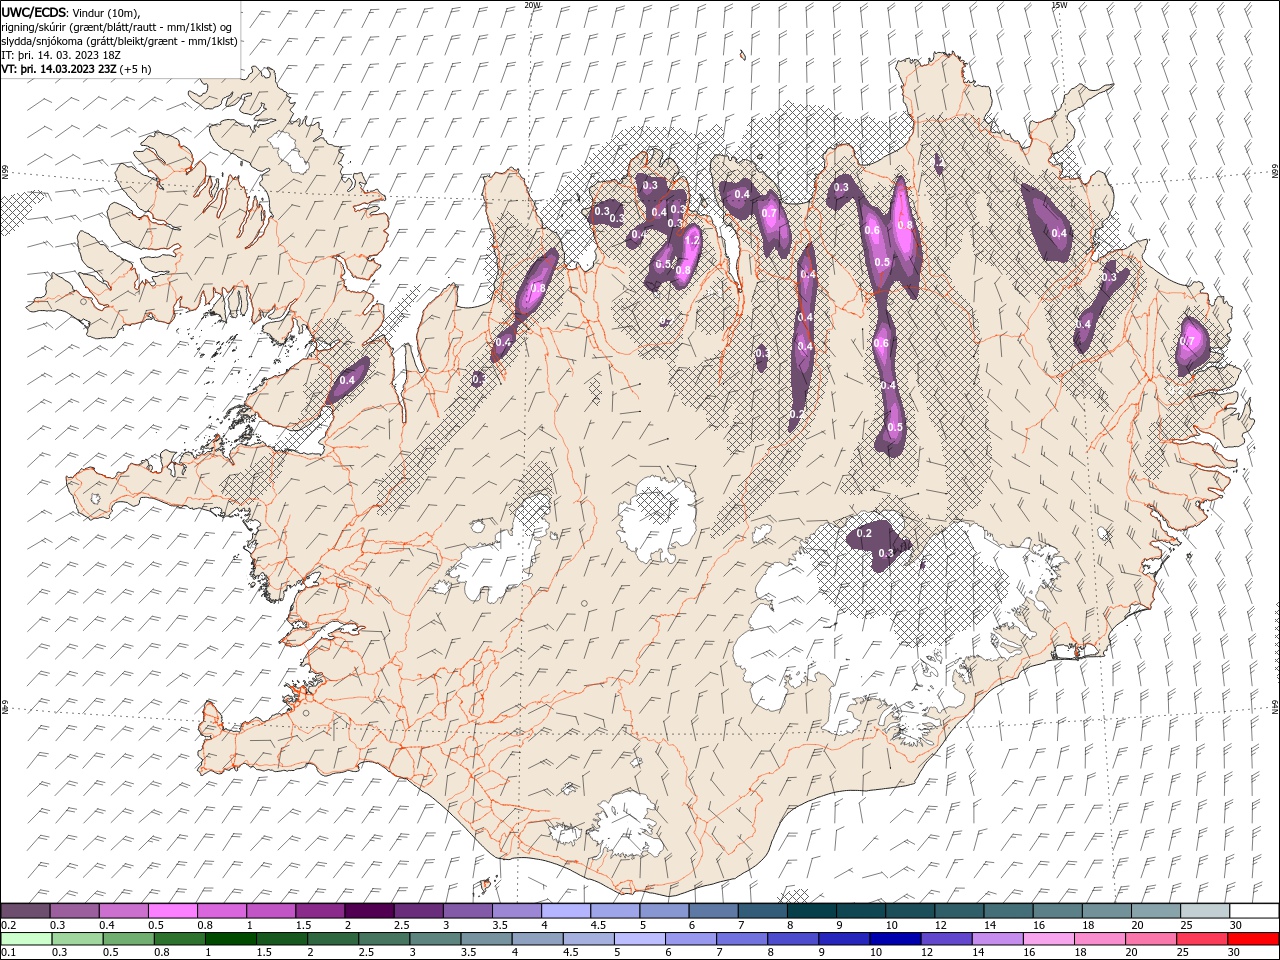Select the snow legend swatch labeled 0.5

click(x=172, y=910)
